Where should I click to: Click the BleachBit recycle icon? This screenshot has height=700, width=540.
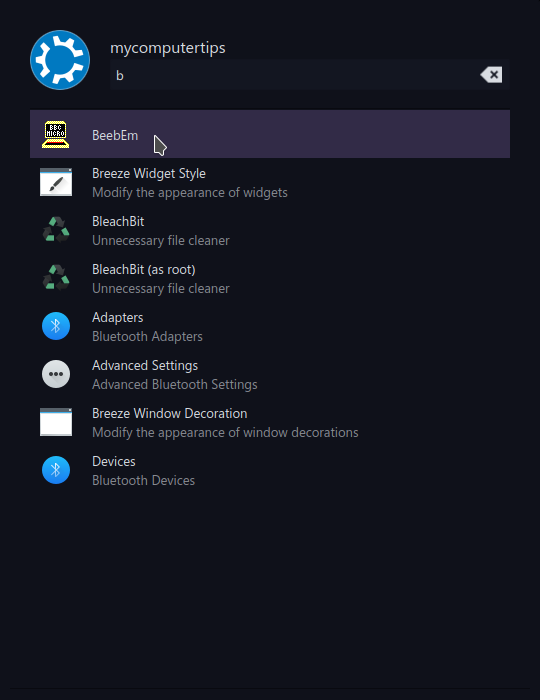coord(56,230)
